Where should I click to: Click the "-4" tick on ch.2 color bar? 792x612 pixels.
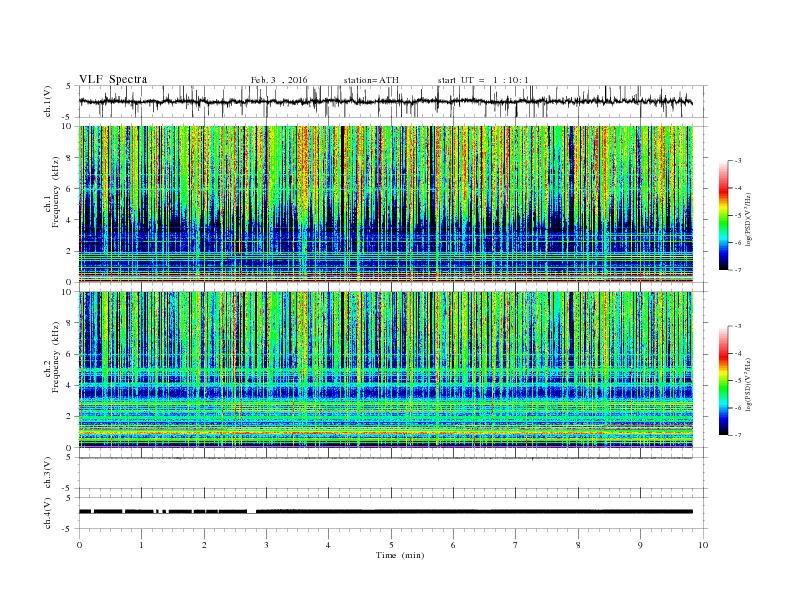click(x=738, y=353)
